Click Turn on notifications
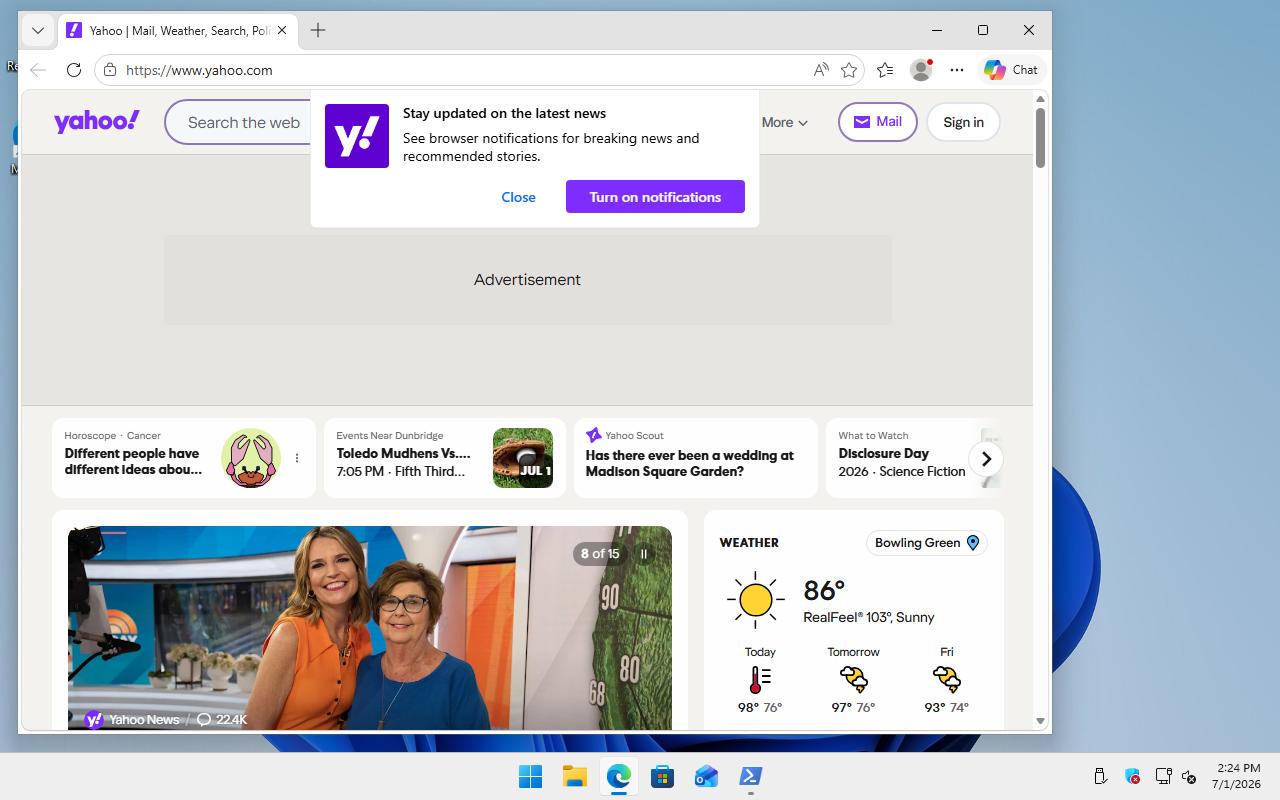 click(655, 197)
